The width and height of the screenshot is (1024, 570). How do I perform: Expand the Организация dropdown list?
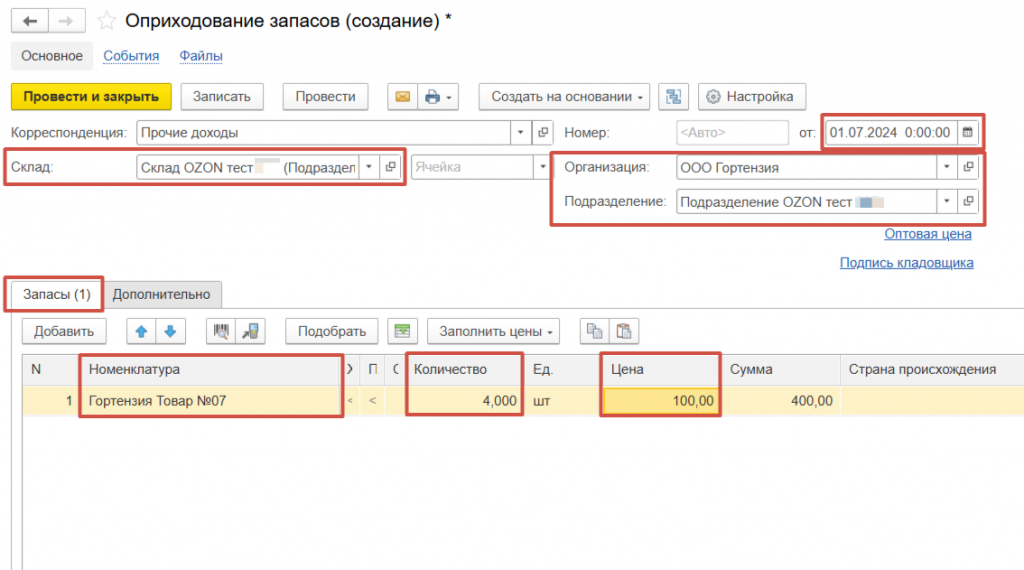click(945, 167)
